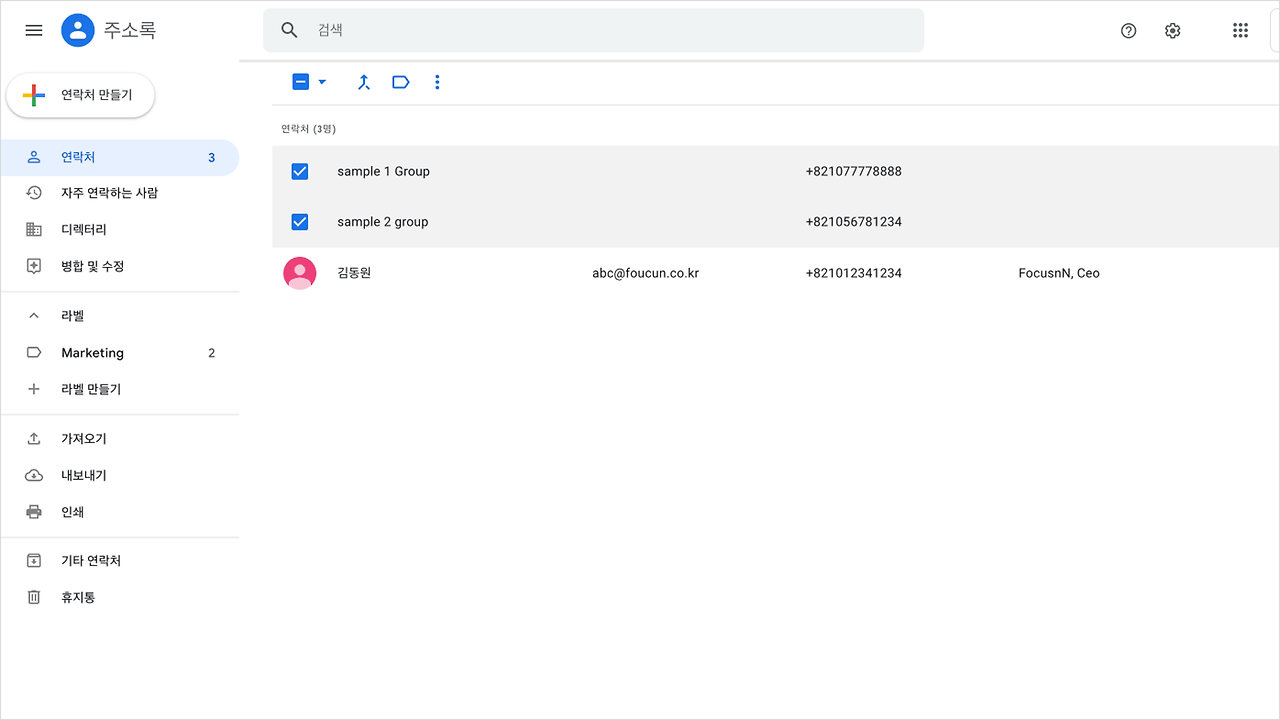This screenshot has height=720, width=1280.
Task: Click the merge contacts toolbar icon
Action: click(364, 82)
